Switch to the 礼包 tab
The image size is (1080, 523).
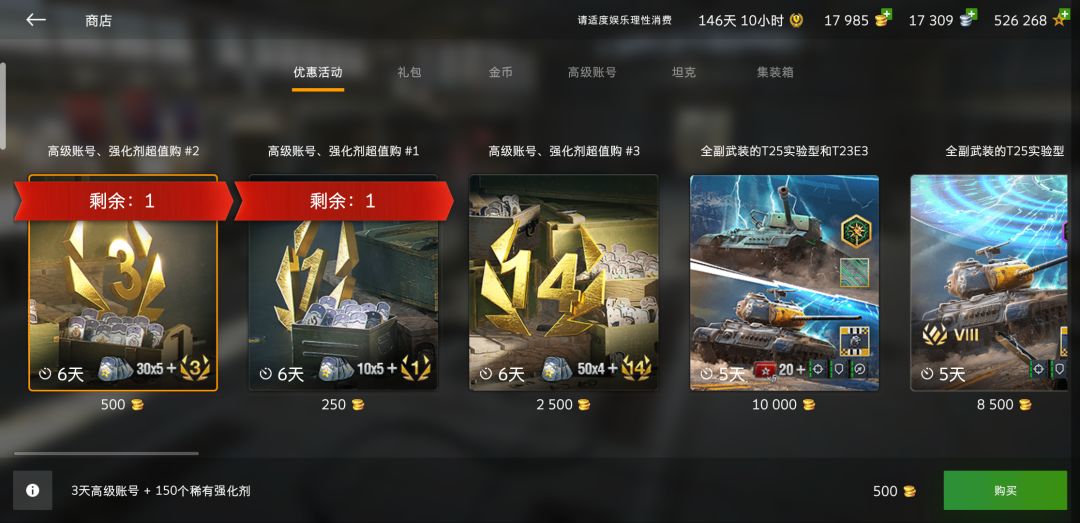pos(409,72)
